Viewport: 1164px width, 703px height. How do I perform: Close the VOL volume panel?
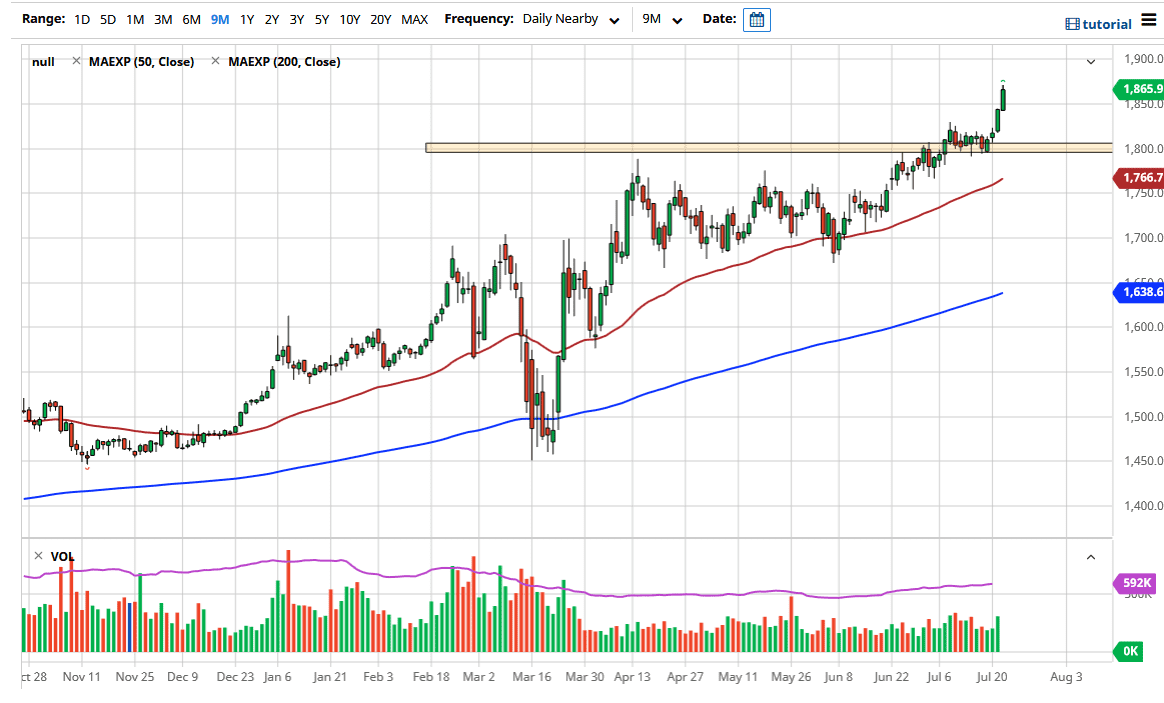(38, 556)
